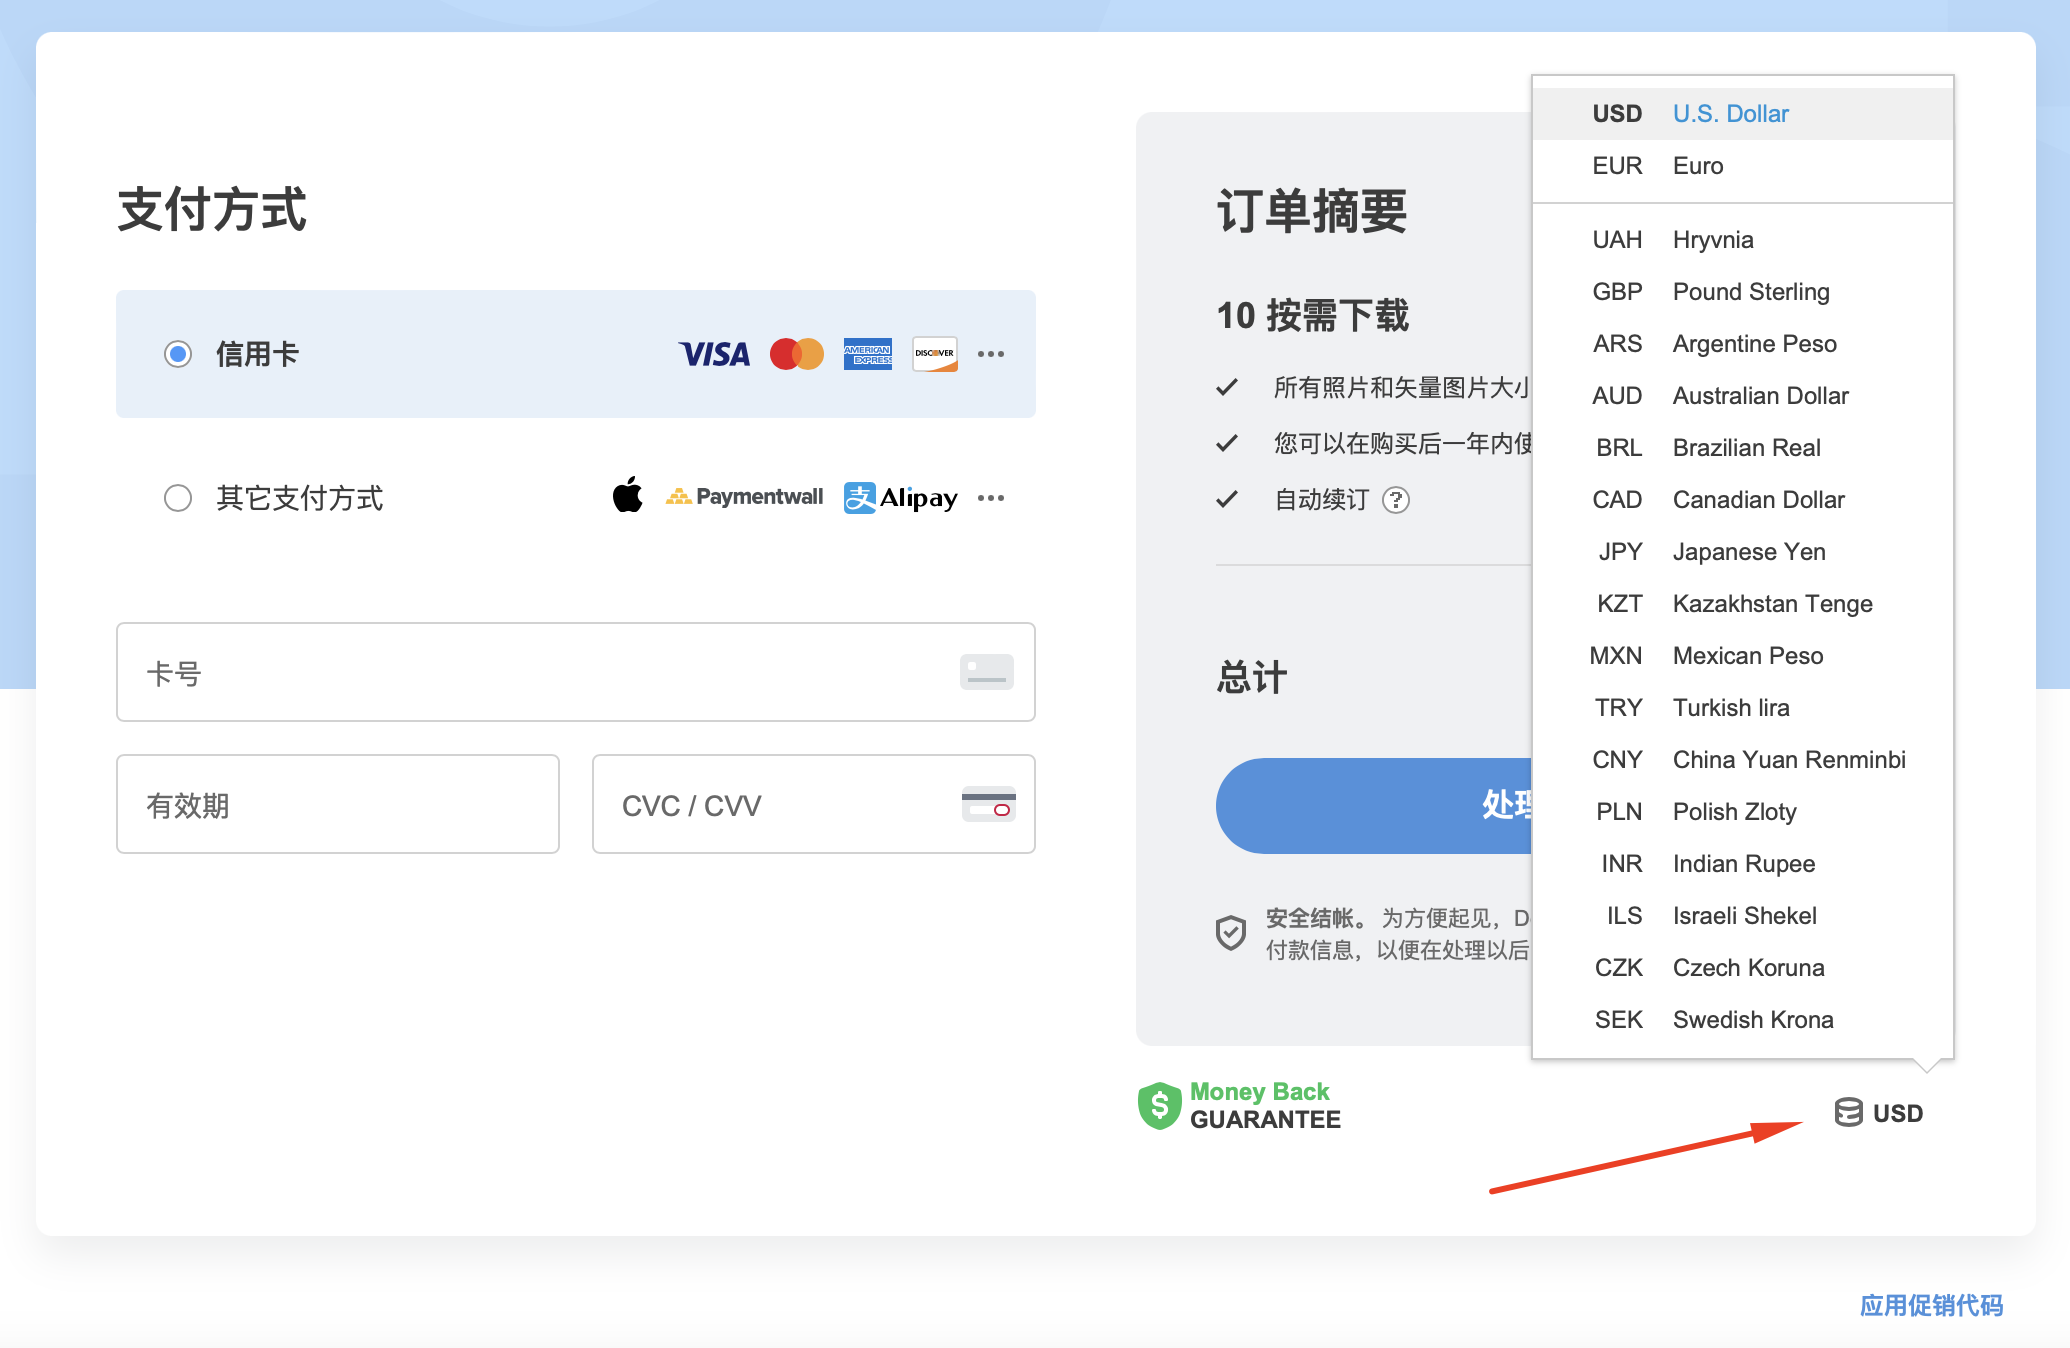Image resolution: width=2070 pixels, height=1348 pixels.
Task: Click the 卡号 card number field
Action: (575, 672)
